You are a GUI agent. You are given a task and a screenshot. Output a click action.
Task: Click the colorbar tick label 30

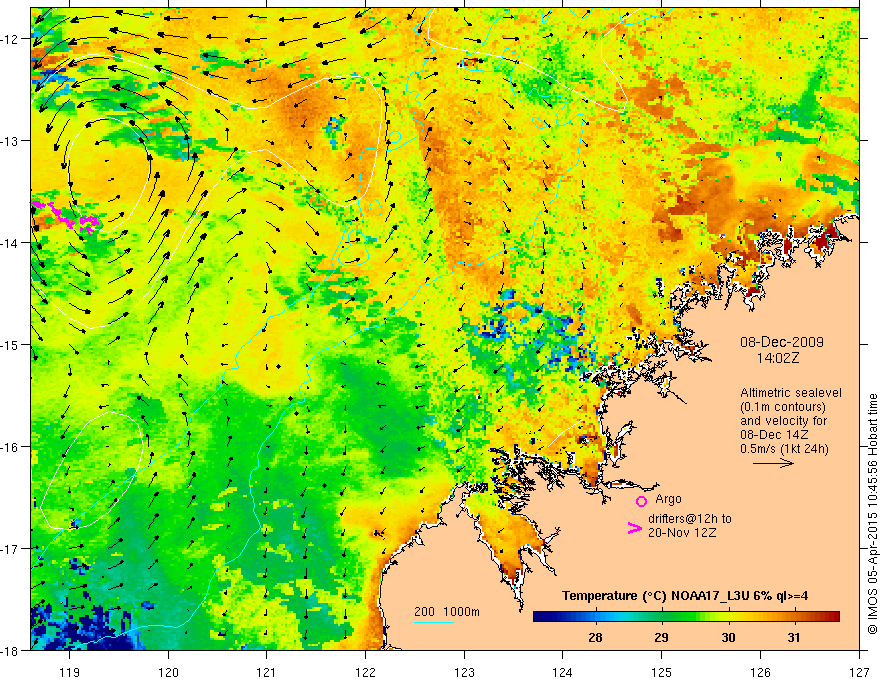click(728, 637)
